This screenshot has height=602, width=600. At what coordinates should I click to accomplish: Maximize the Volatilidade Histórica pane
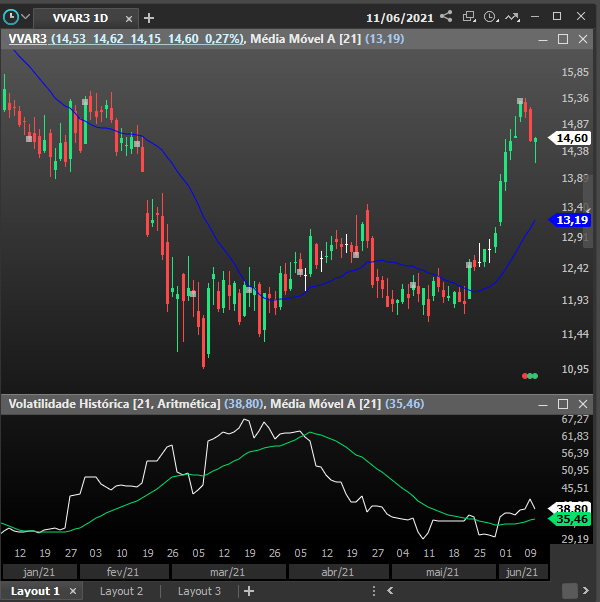(563, 404)
